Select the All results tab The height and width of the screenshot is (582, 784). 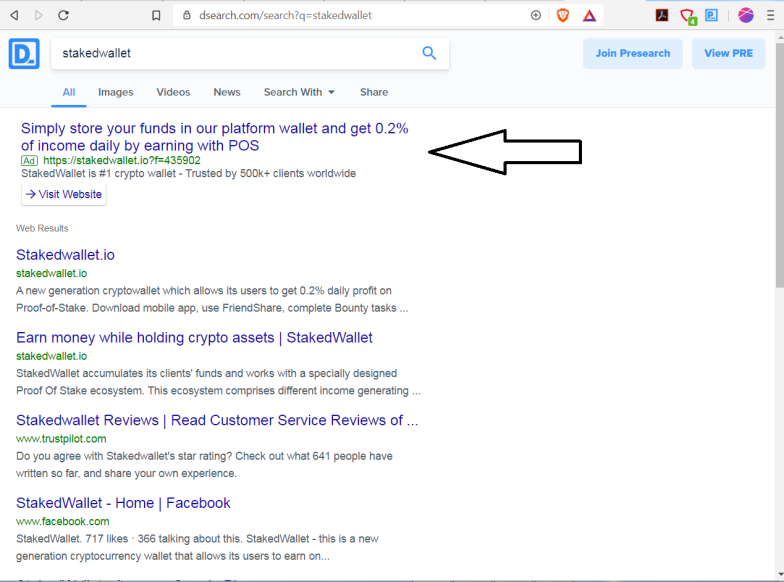pyautogui.click(x=68, y=92)
